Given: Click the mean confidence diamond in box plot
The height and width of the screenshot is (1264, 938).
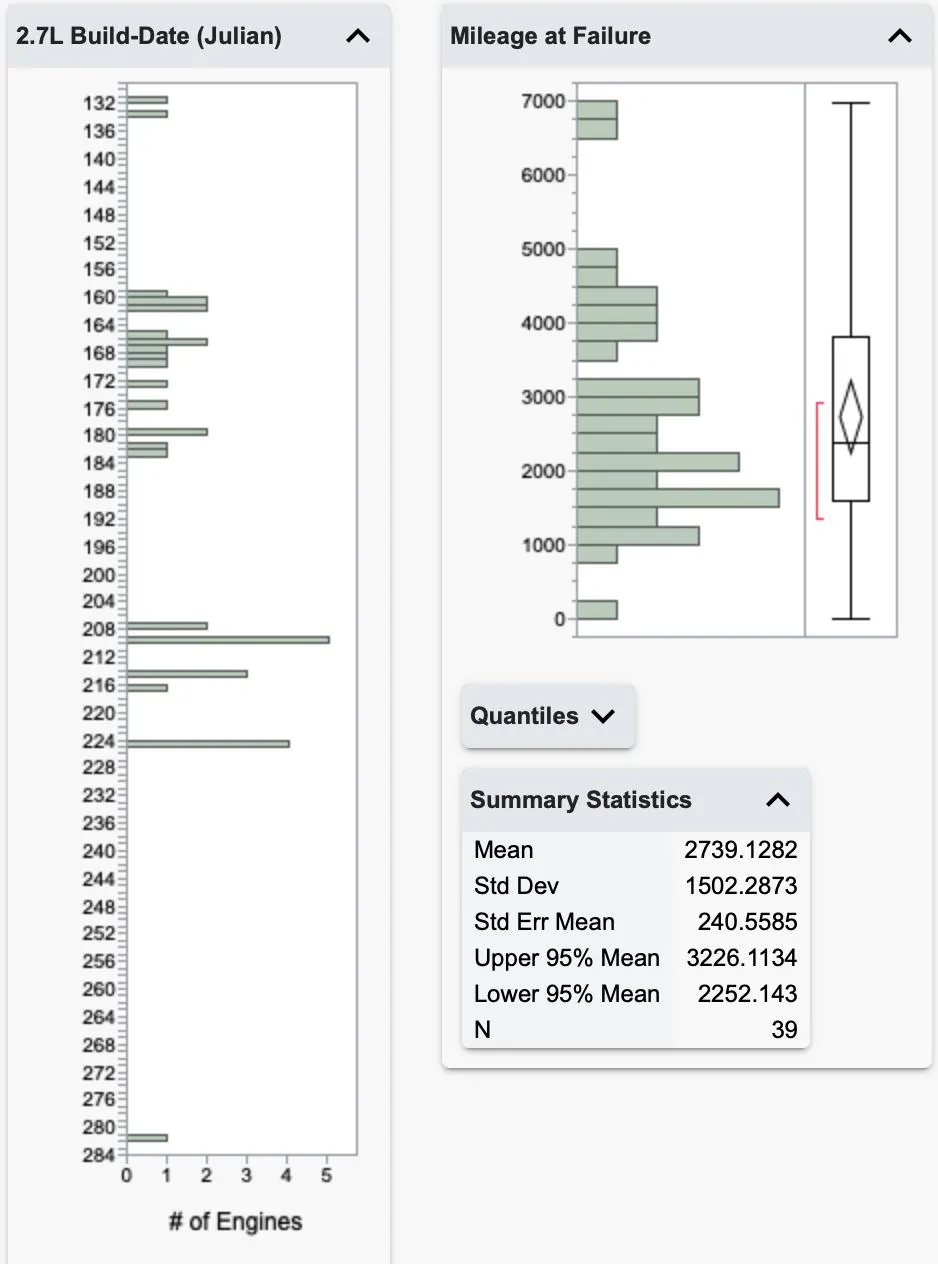Looking at the screenshot, I should [851, 416].
